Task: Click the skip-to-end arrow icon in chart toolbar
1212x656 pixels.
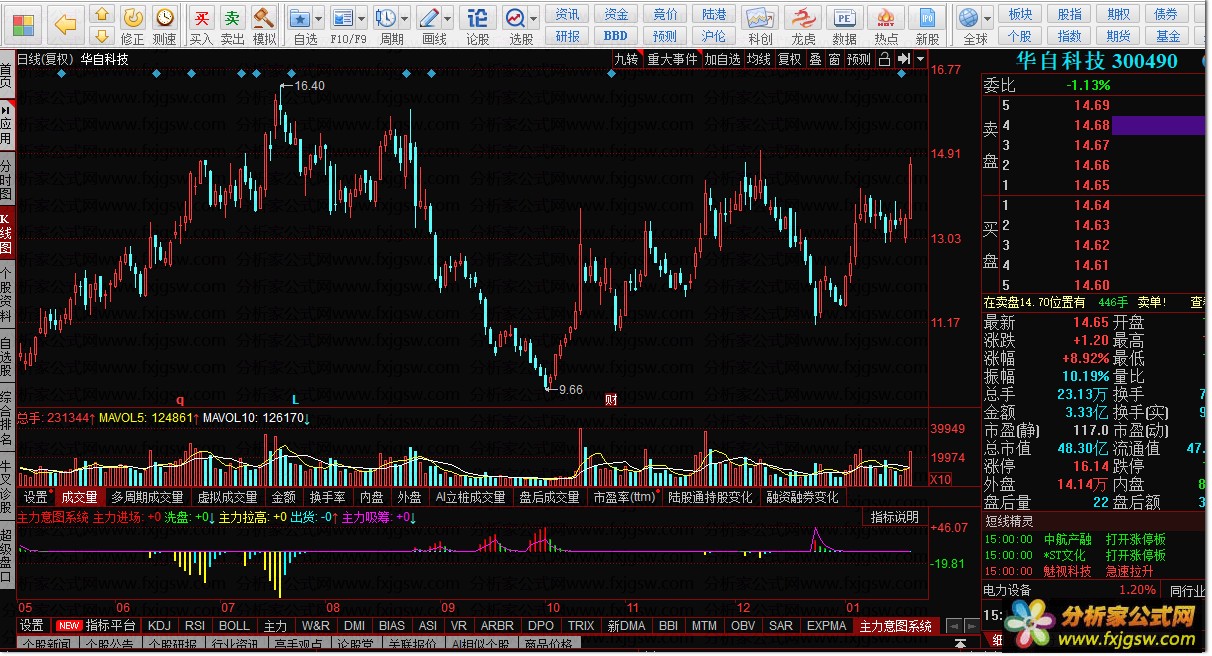Action: [905, 59]
